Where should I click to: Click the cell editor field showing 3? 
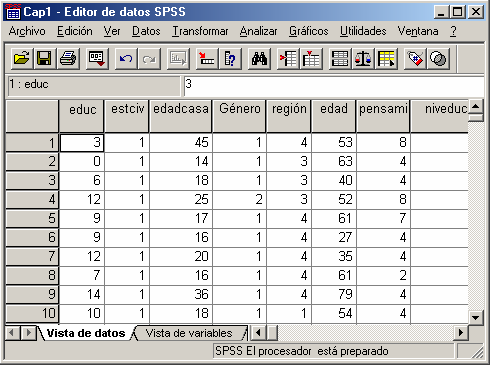click(x=333, y=86)
